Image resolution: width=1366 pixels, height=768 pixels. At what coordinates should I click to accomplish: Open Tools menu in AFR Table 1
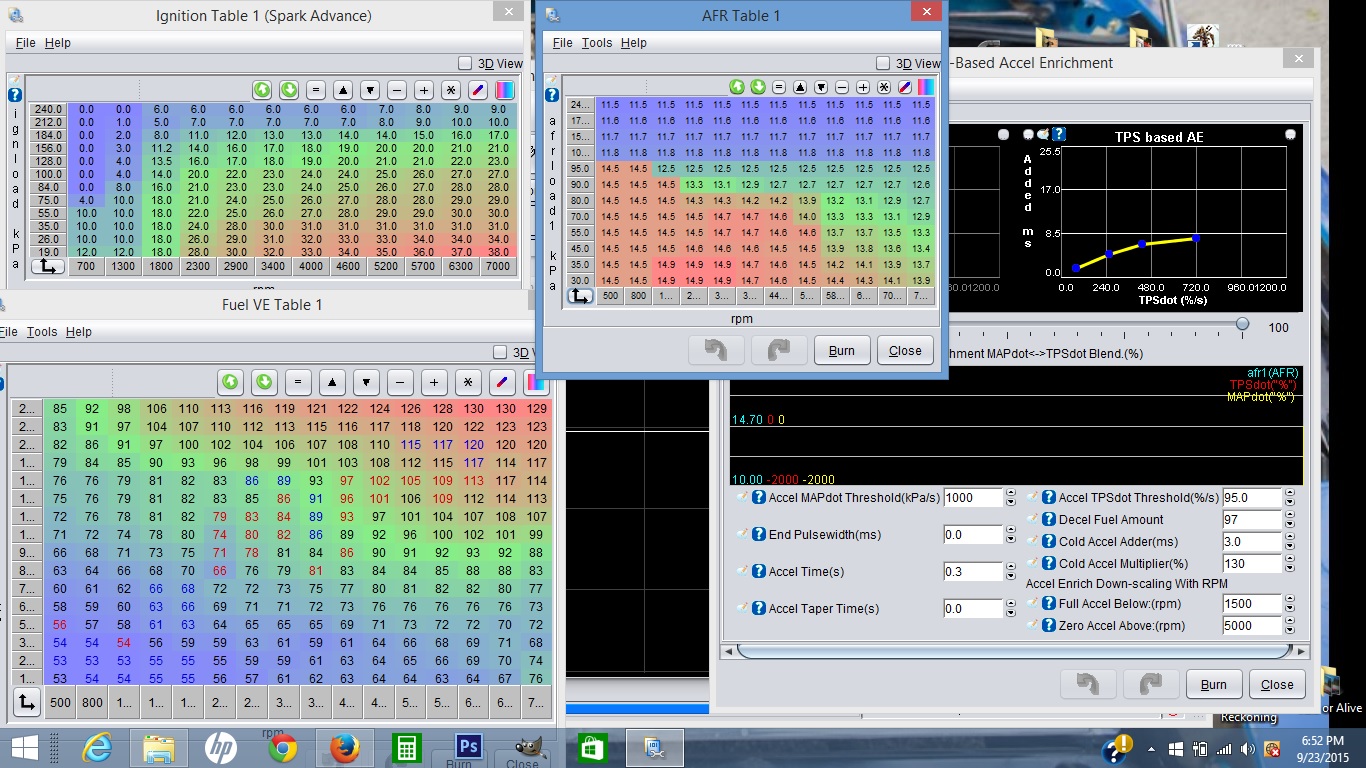point(596,43)
